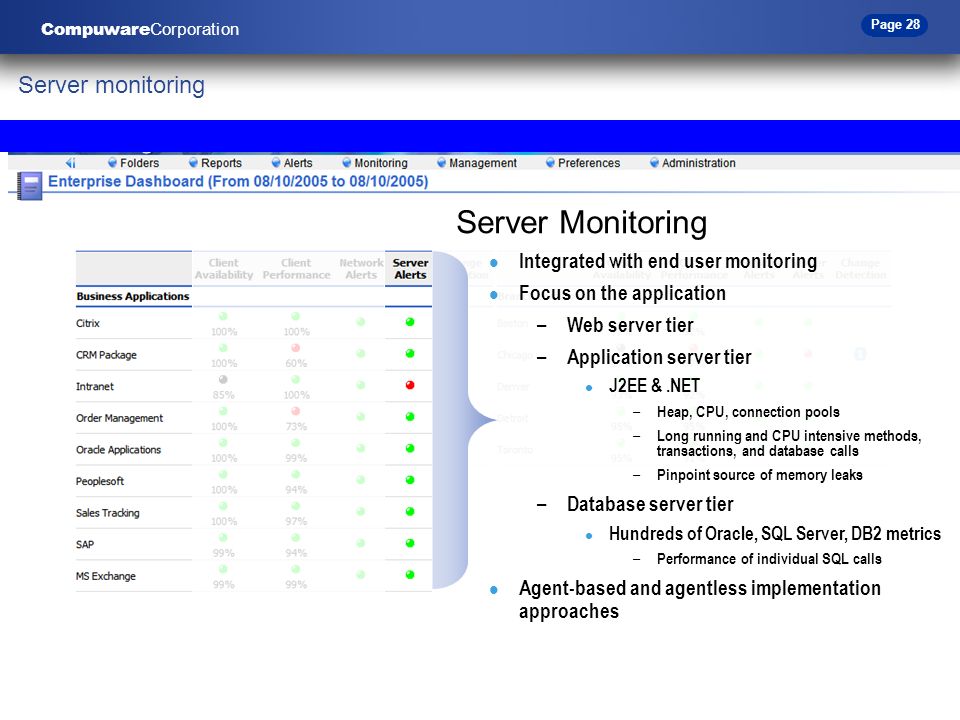Click the Citrix network alerts indicator
The width and height of the screenshot is (960, 720).
pos(361,321)
